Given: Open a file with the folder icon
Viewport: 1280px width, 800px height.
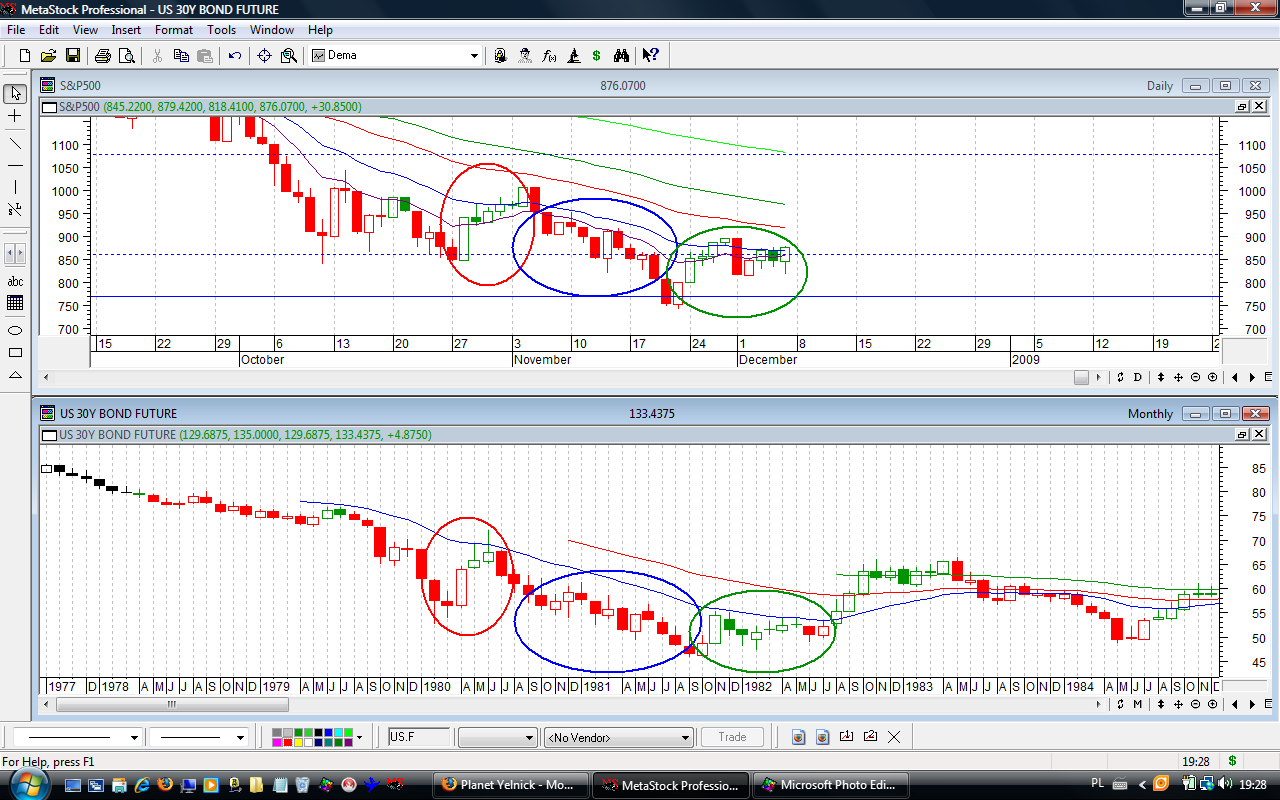Looking at the screenshot, I should 49,56.
